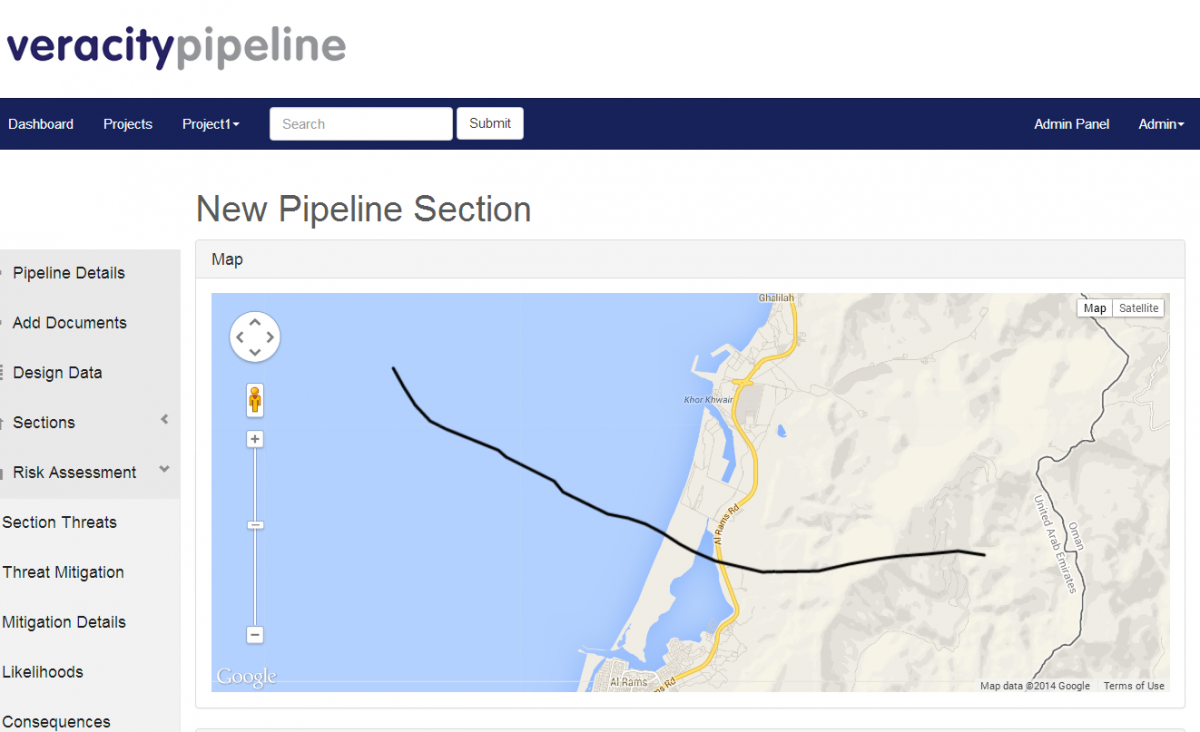1200x732 pixels.
Task: Click inside the Search input field
Action: pyautogui.click(x=360, y=123)
